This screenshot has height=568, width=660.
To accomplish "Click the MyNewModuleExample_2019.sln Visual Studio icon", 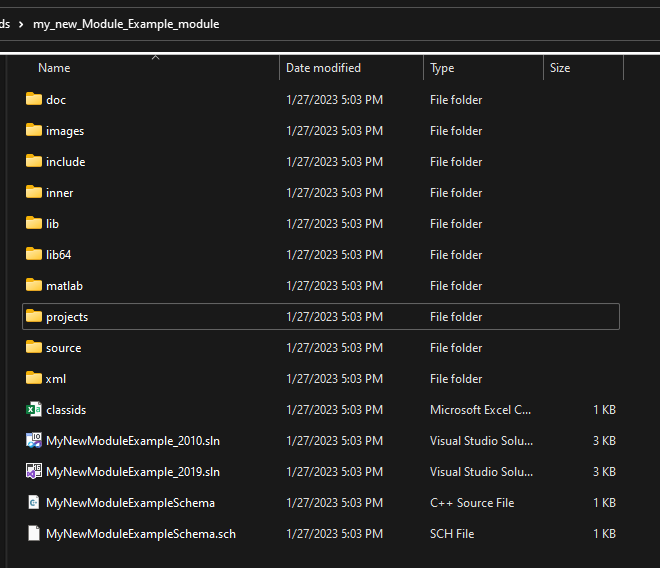I will coord(34,472).
